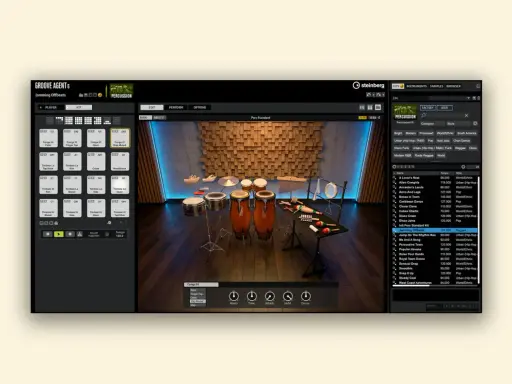Adjust the Attack knob
The image size is (512, 384).
(x=270, y=296)
